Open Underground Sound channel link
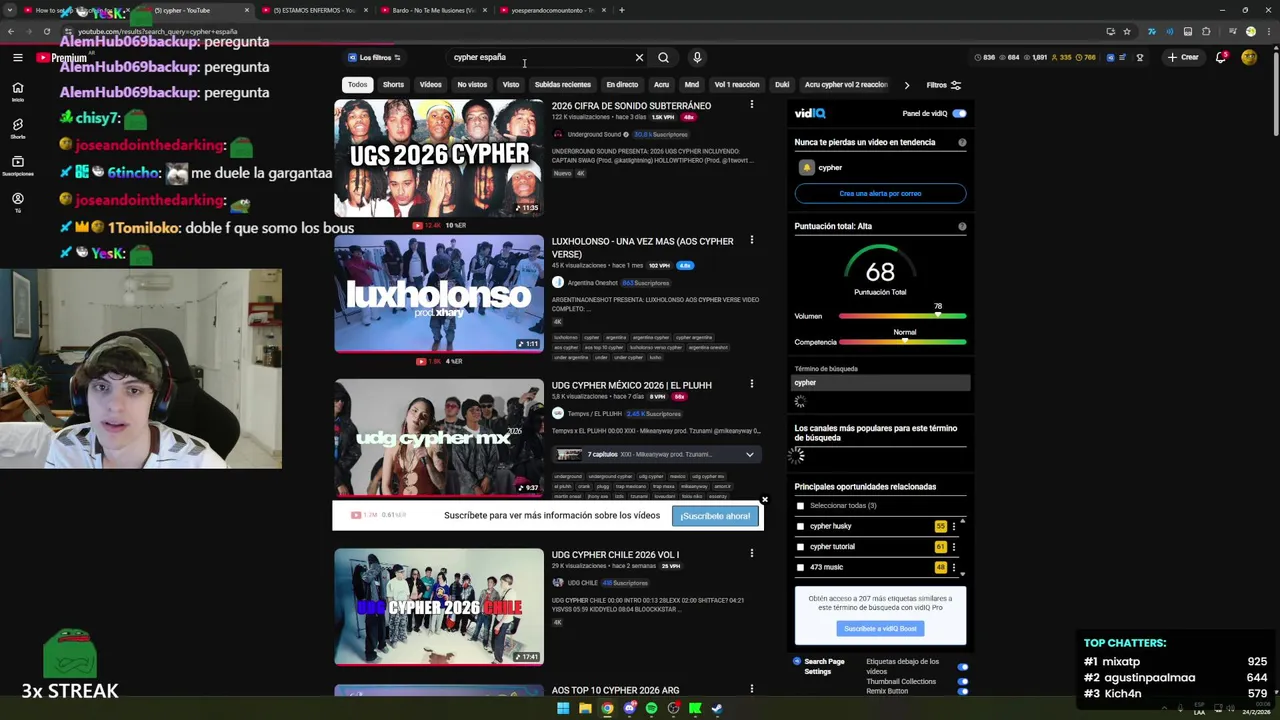The height and width of the screenshot is (720, 1280). coord(594,134)
